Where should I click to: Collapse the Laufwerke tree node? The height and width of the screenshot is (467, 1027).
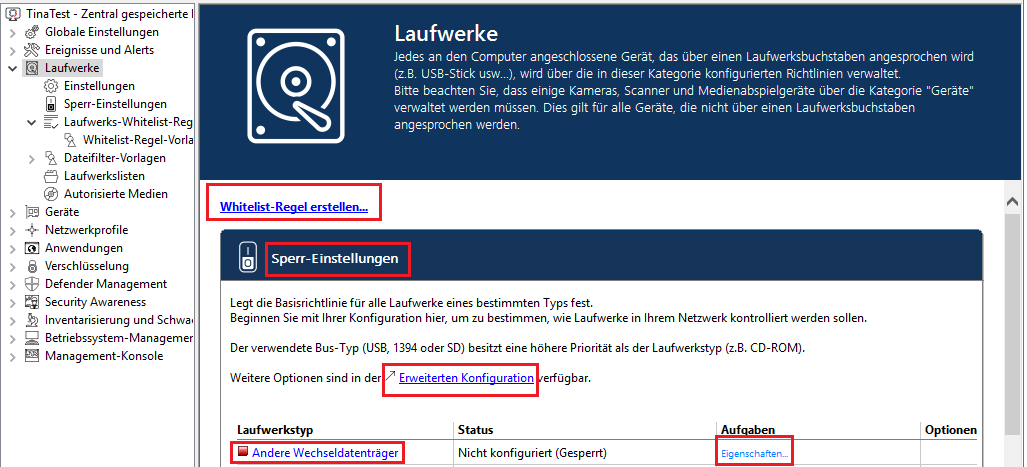pyautogui.click(x=13, y=68)
